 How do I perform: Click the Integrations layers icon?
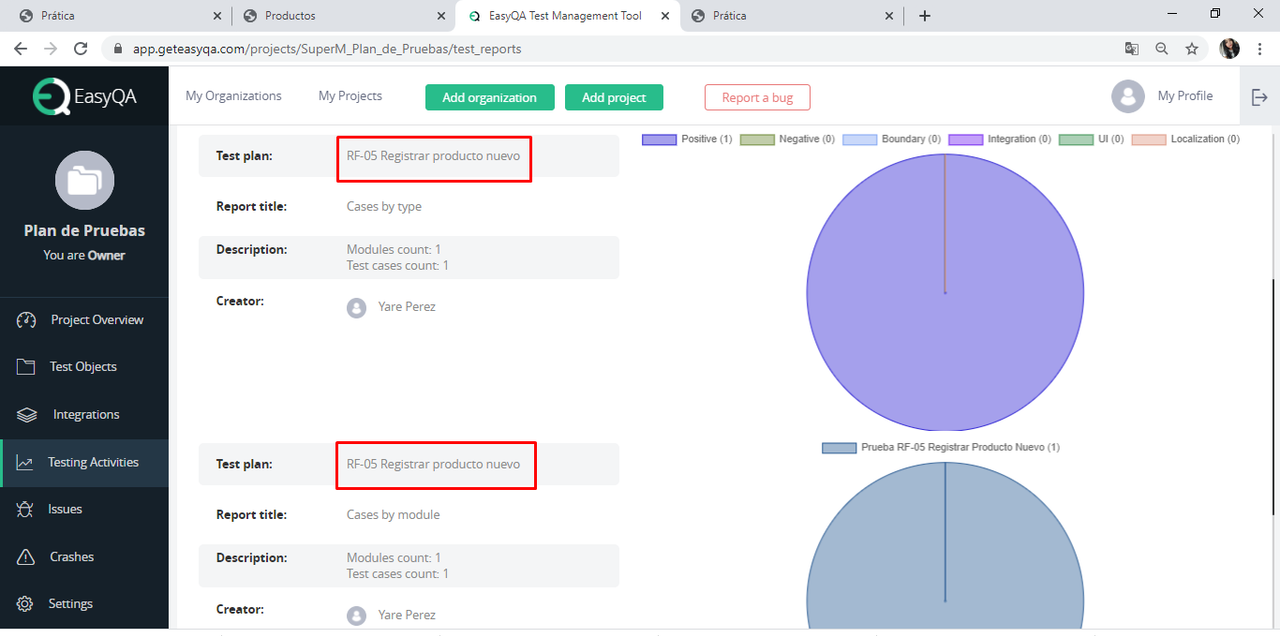(x=27, y=414)
